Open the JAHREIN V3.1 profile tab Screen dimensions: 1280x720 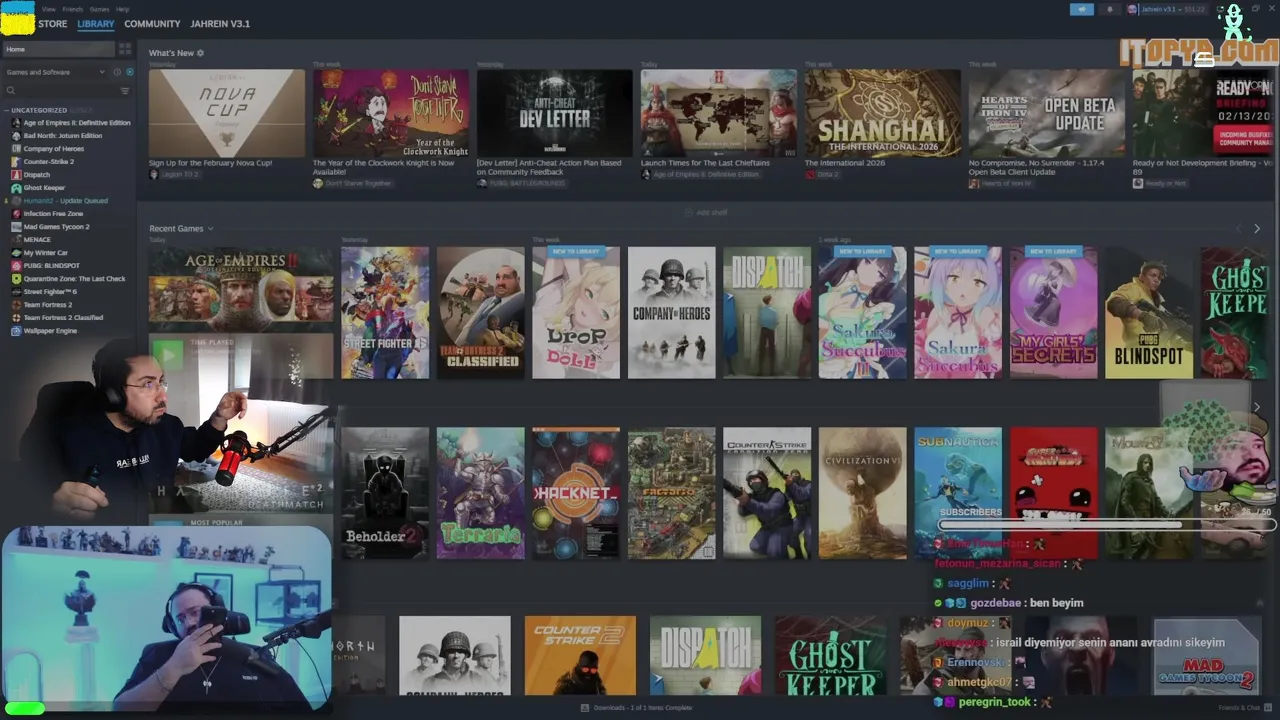click(x=220, y=24)
